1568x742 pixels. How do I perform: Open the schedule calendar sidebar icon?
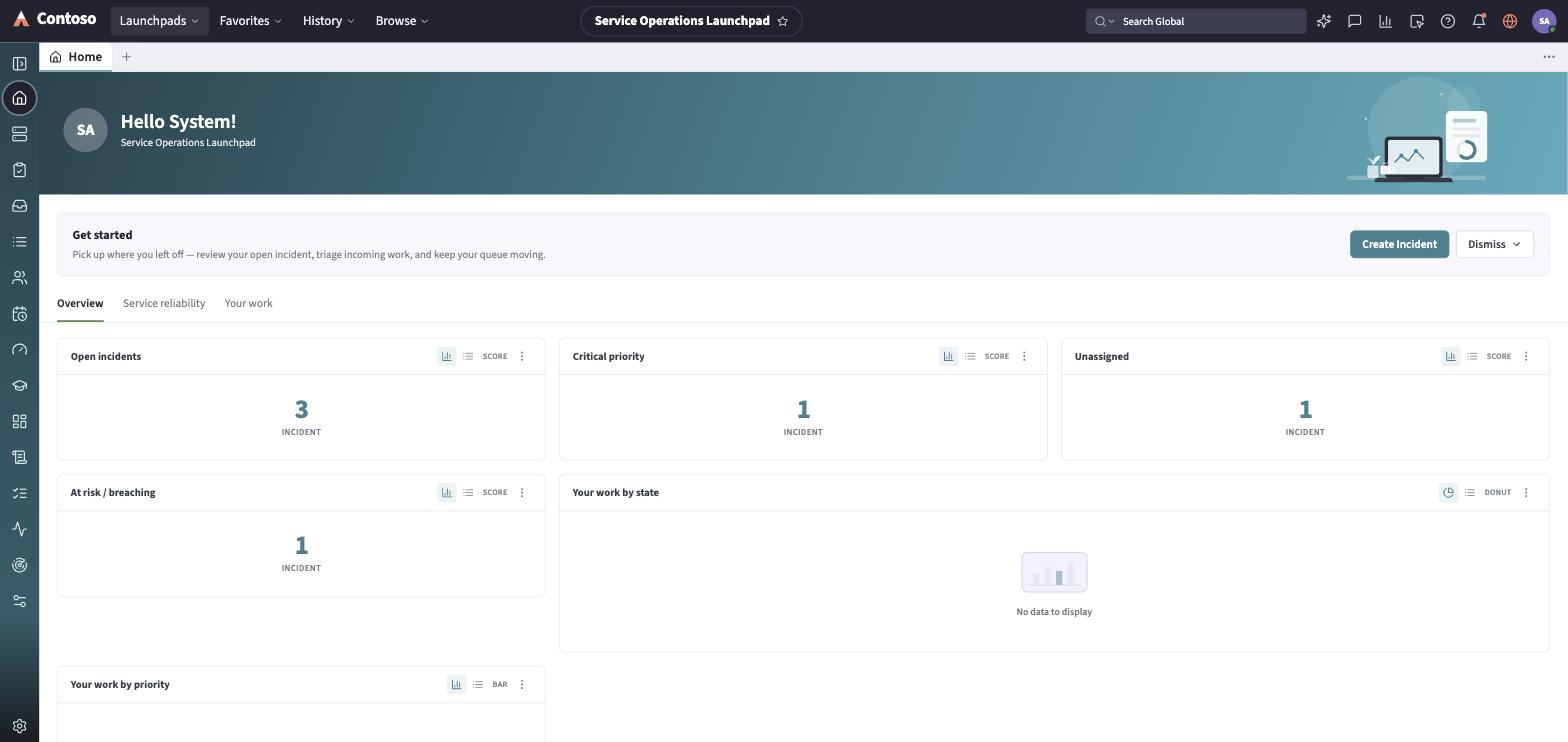click(x=19, y=314)
